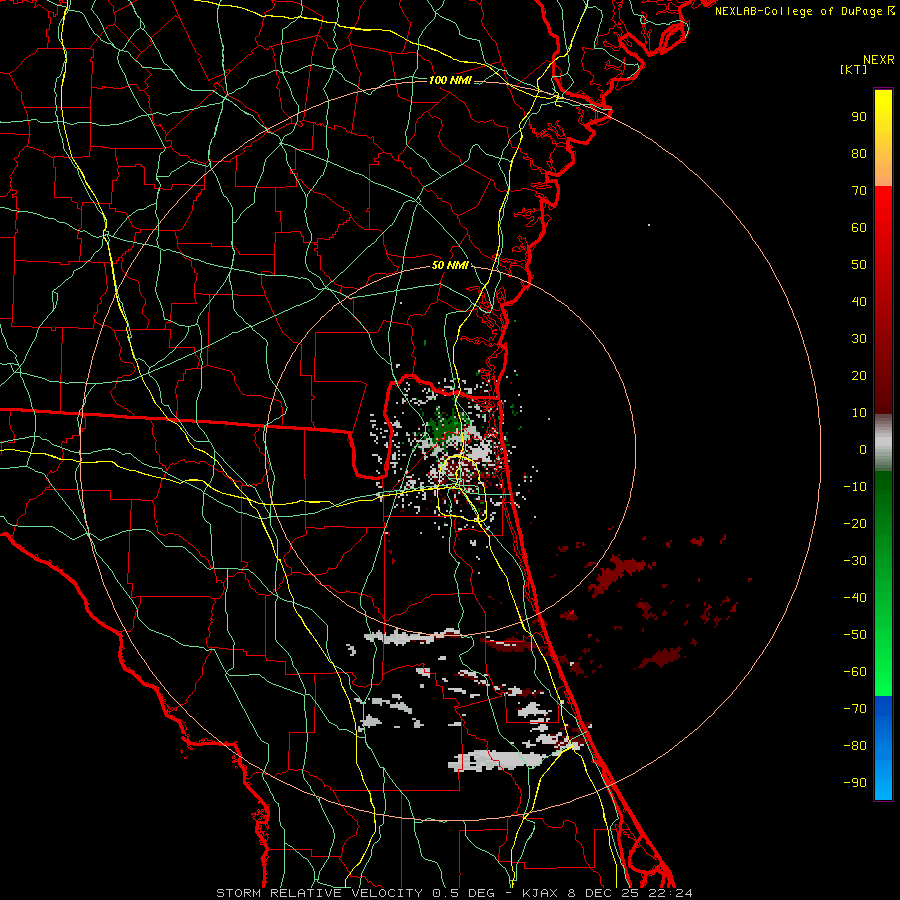Click the 0 value on the velocity scale

pos(863,450)
